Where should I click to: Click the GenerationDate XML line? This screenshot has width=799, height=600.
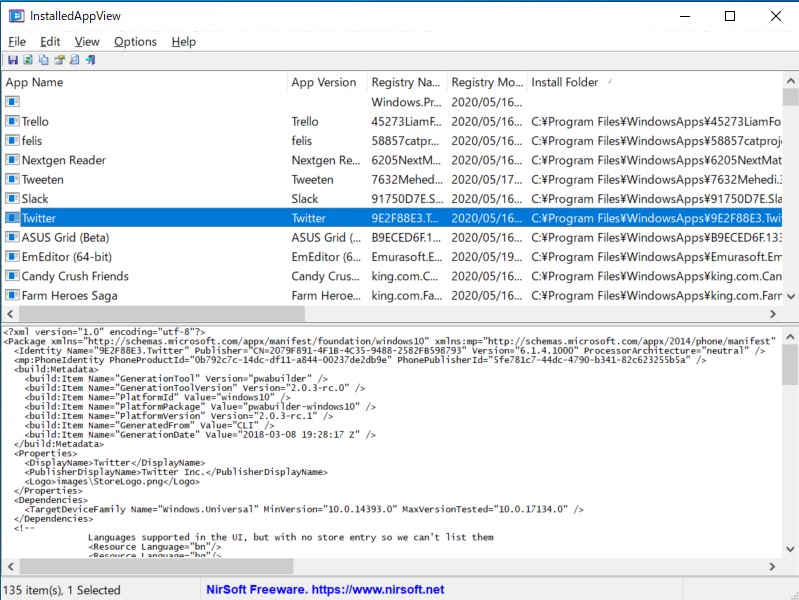[200, 435]
